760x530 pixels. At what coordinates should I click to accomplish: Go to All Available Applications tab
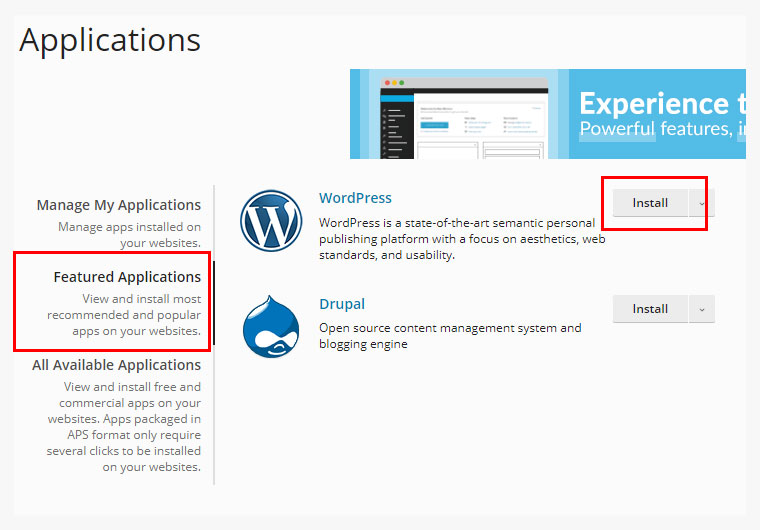[116, 365]
